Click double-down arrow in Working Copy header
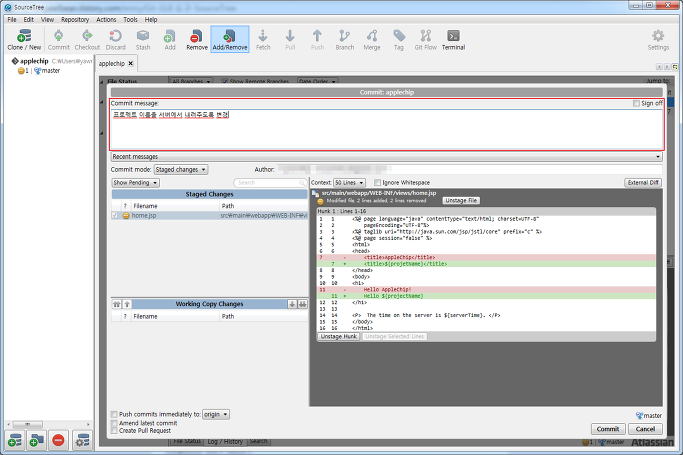The height and width of the screenshot is (455, 683). tap(302, 304)
